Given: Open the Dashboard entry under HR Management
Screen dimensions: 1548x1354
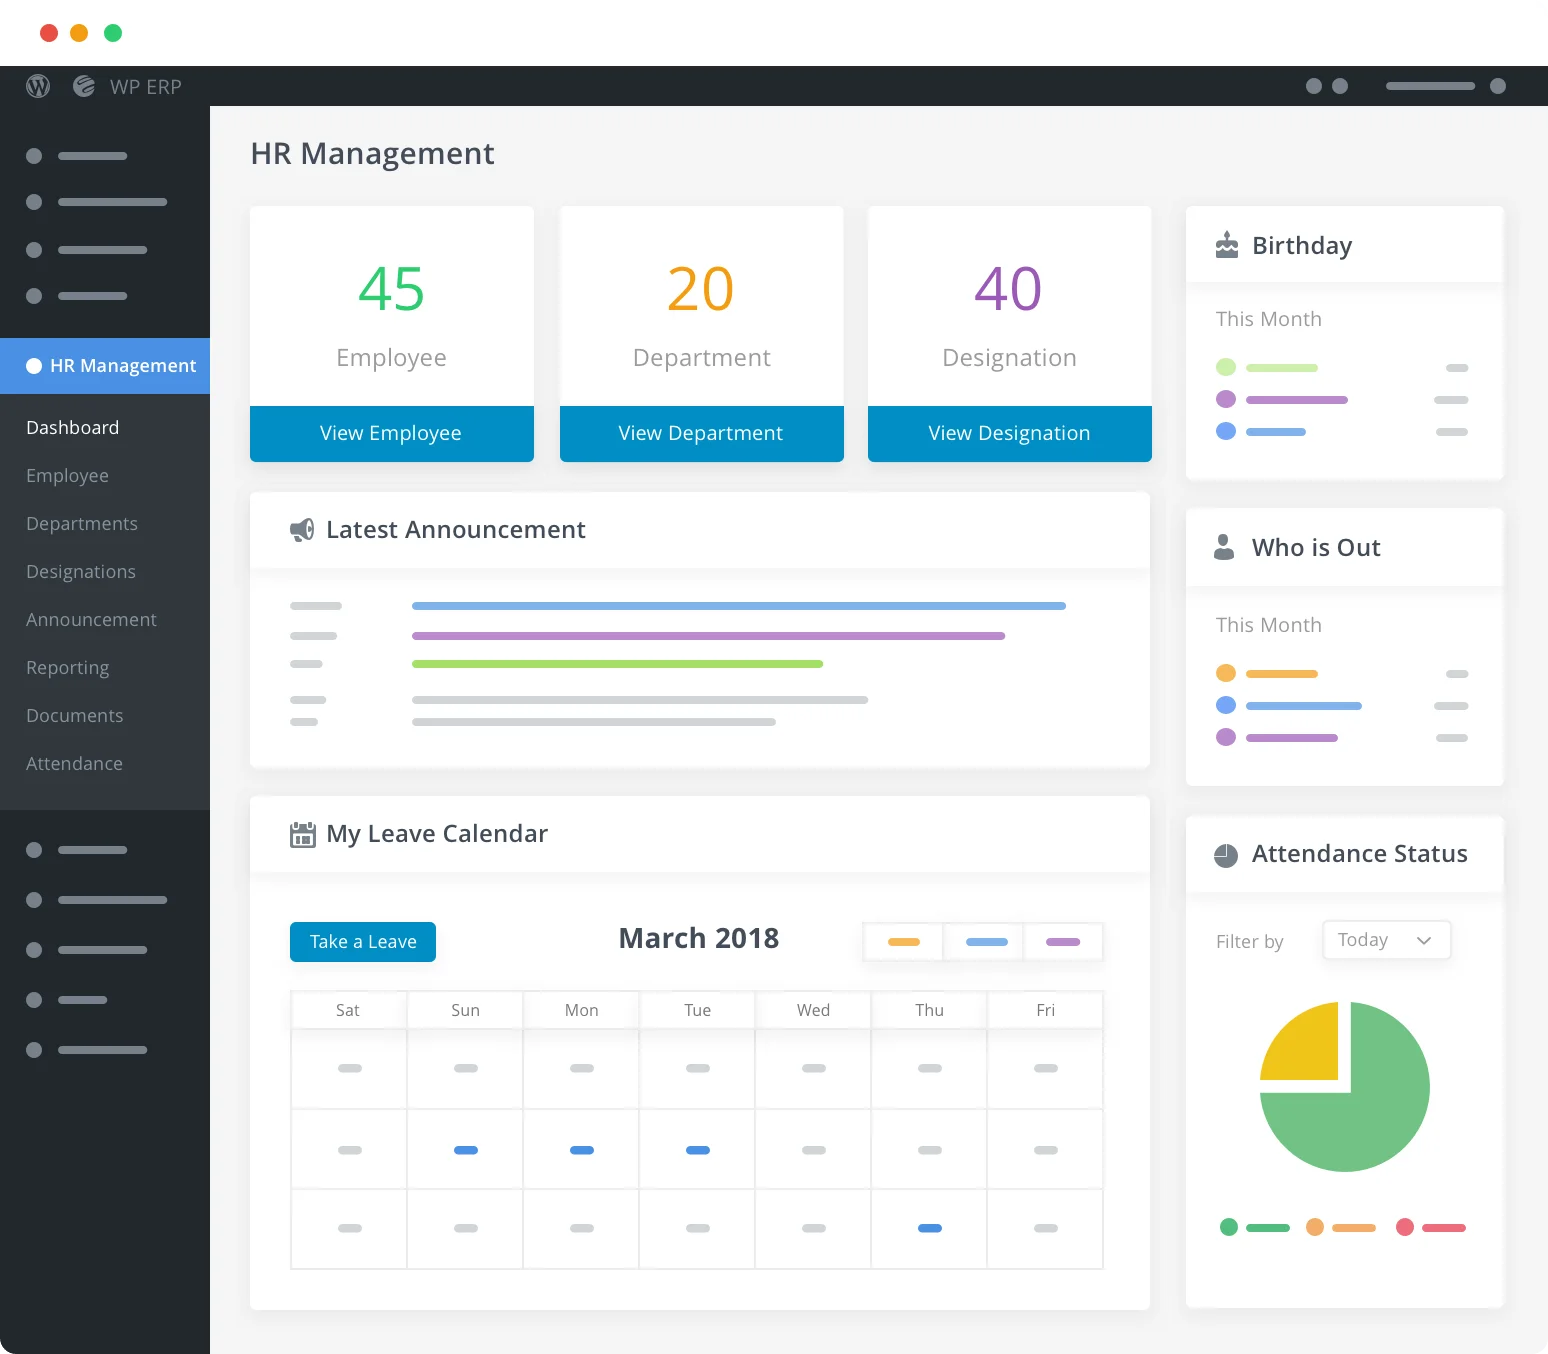Looking at the screenshot, I should tap(72, 427).
